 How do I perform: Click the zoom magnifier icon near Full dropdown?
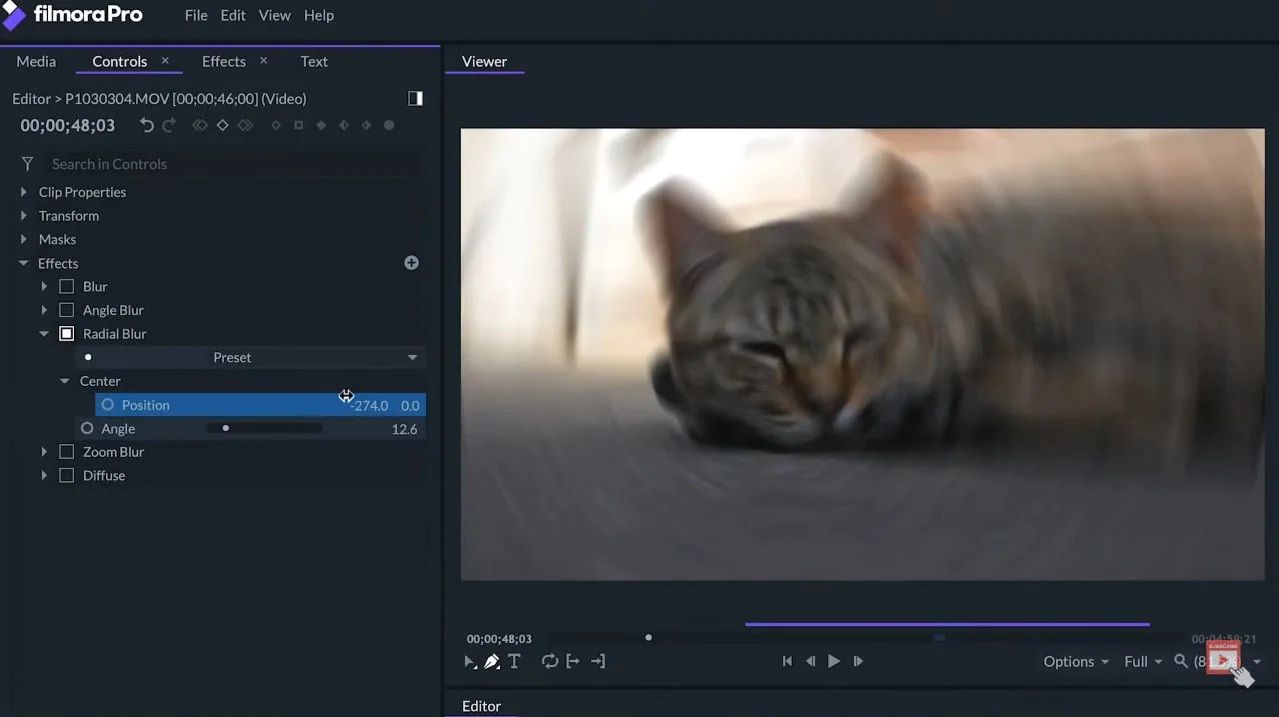point(1181,661)
